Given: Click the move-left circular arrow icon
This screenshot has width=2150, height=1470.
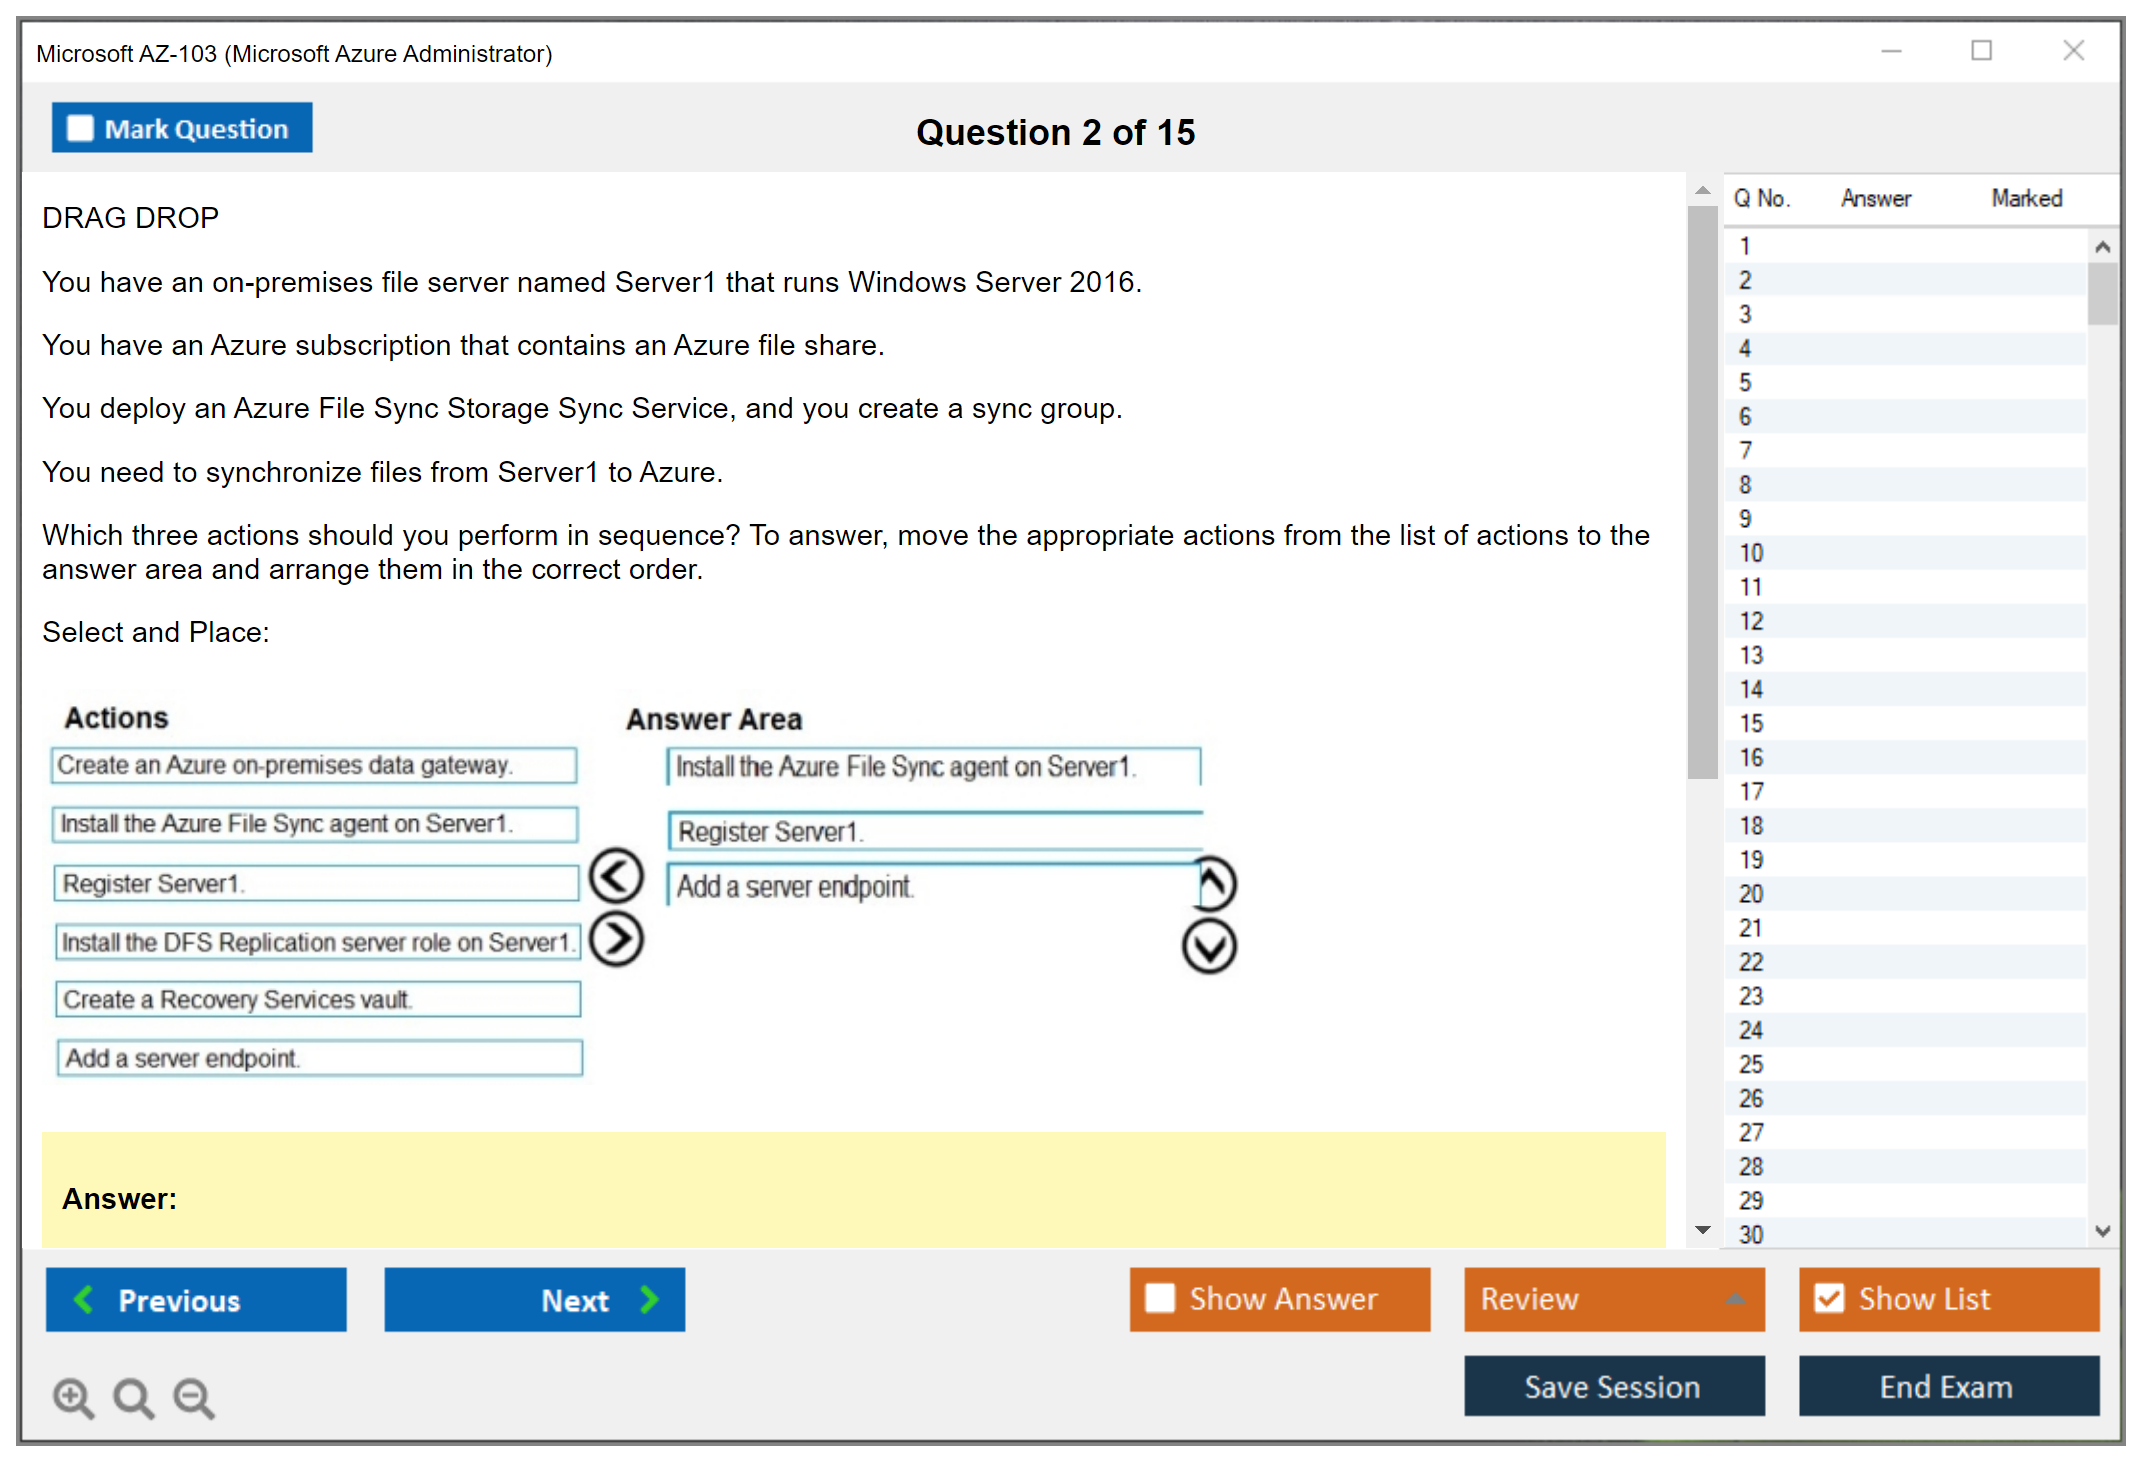Looking at the screenshot, I should (616, 877).
